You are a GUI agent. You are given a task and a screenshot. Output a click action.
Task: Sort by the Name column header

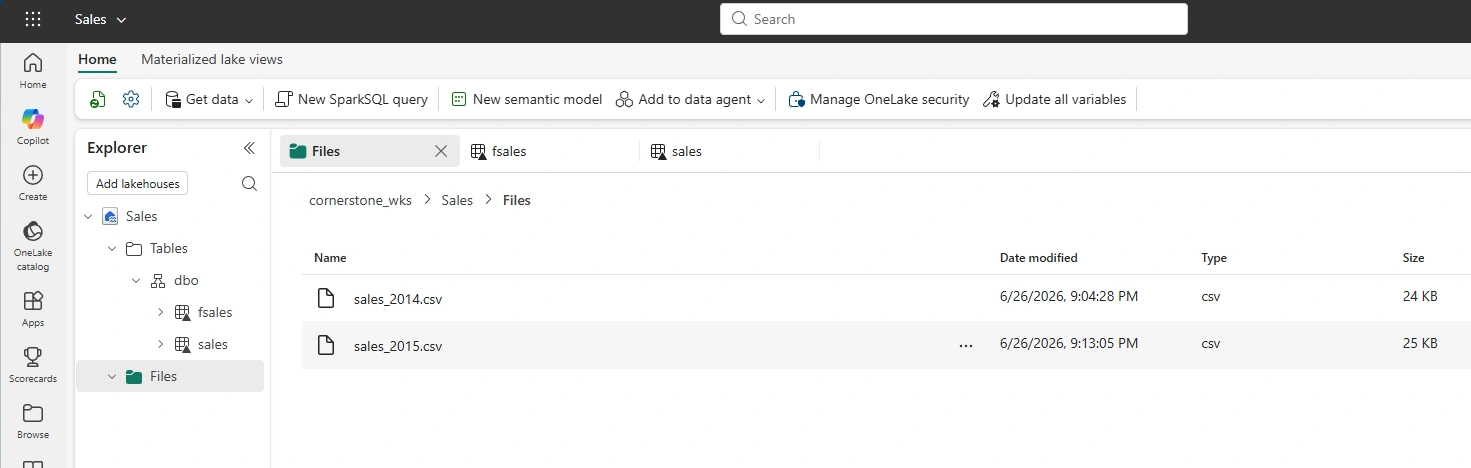(330, 258)
